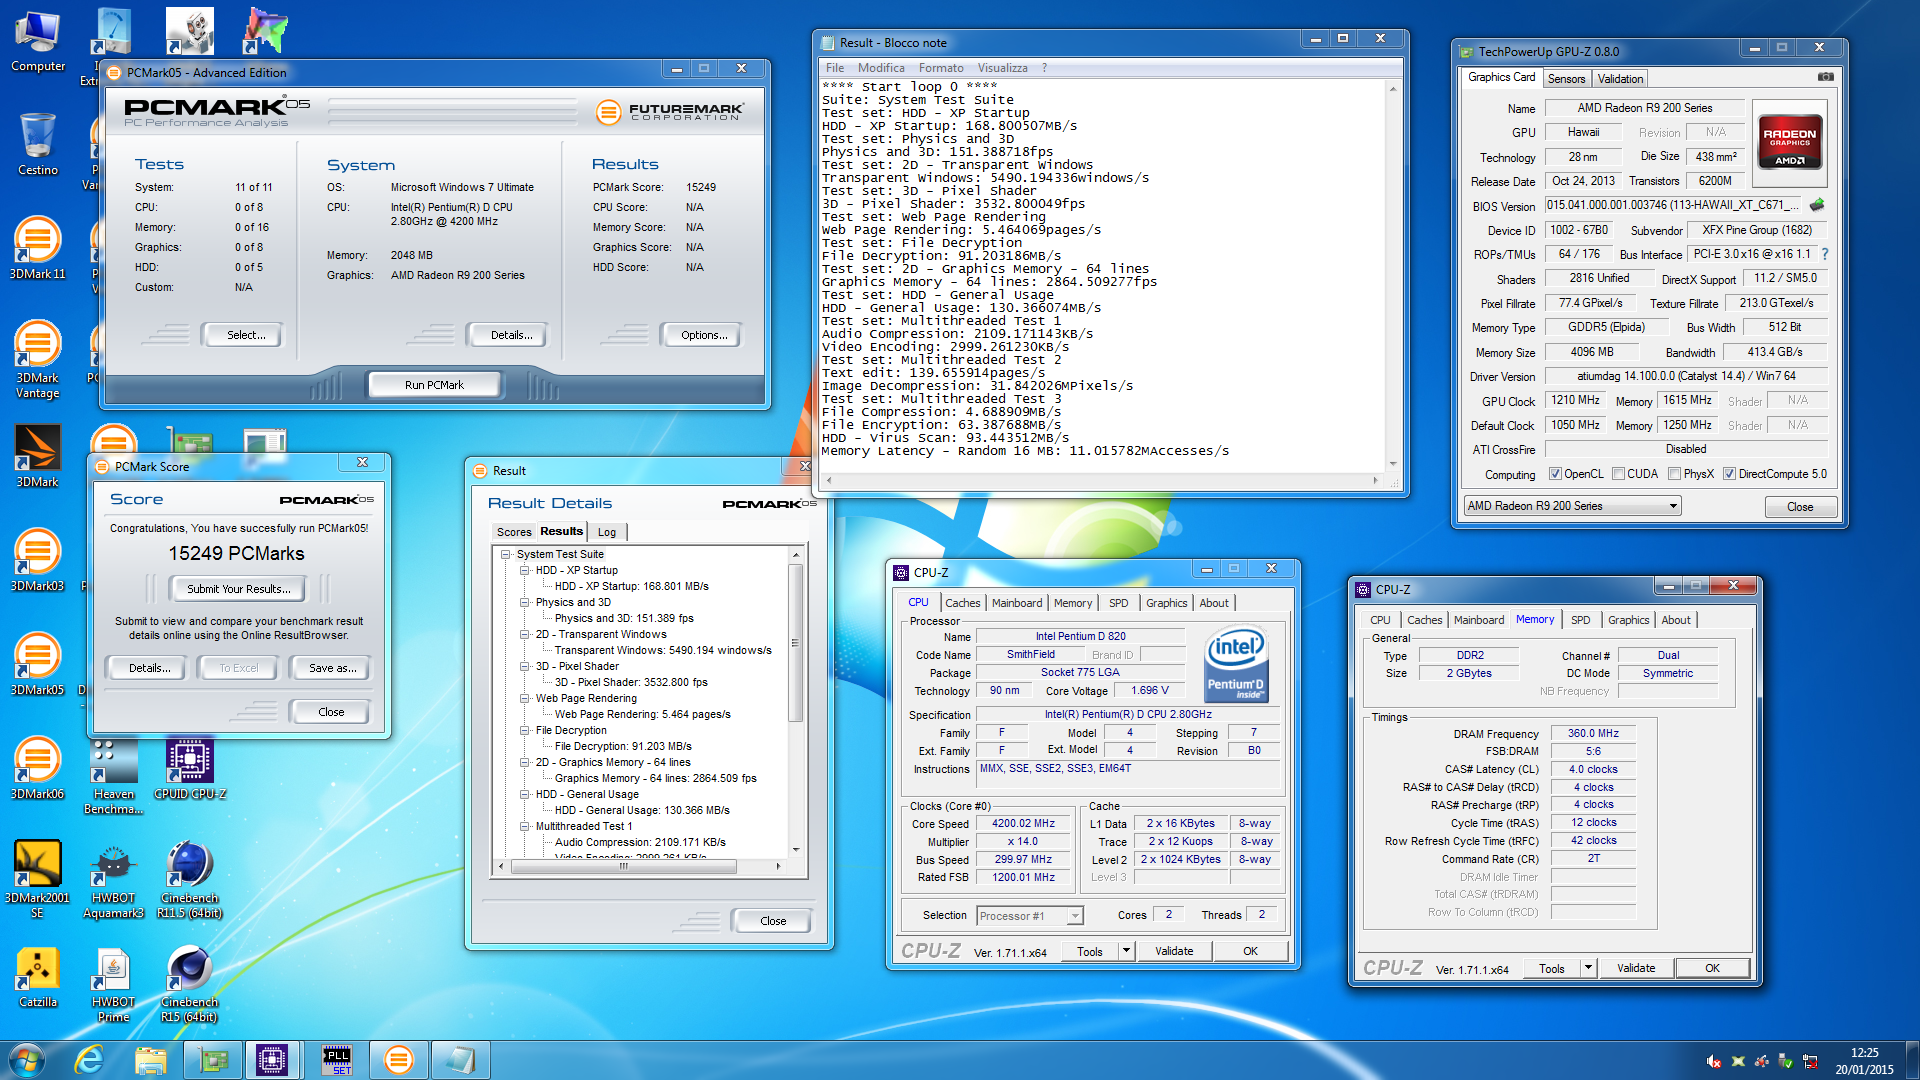Viewport: 1920px width, 1080px height.
Task: Select the CPUID CPU-Z desktop shortcut
Action: pos(190,768)
